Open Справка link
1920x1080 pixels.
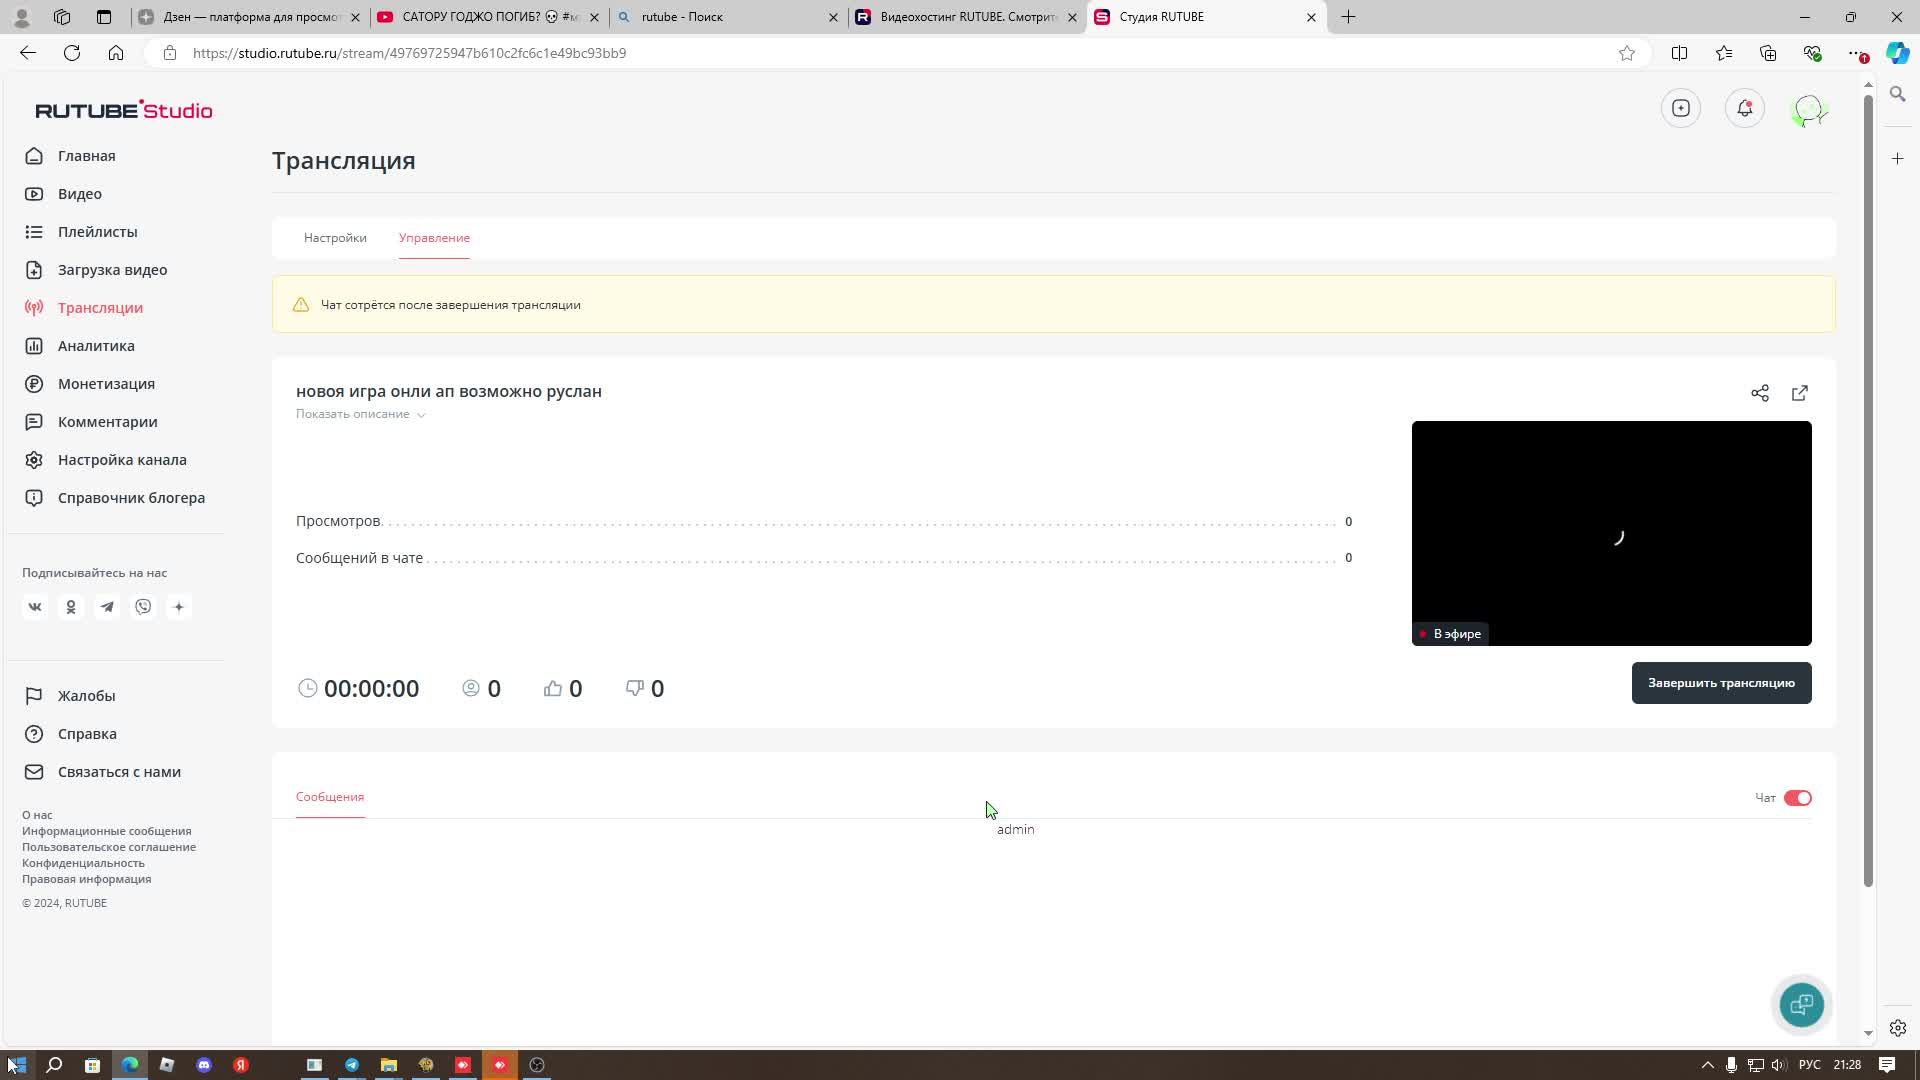(x=87, y=734)
